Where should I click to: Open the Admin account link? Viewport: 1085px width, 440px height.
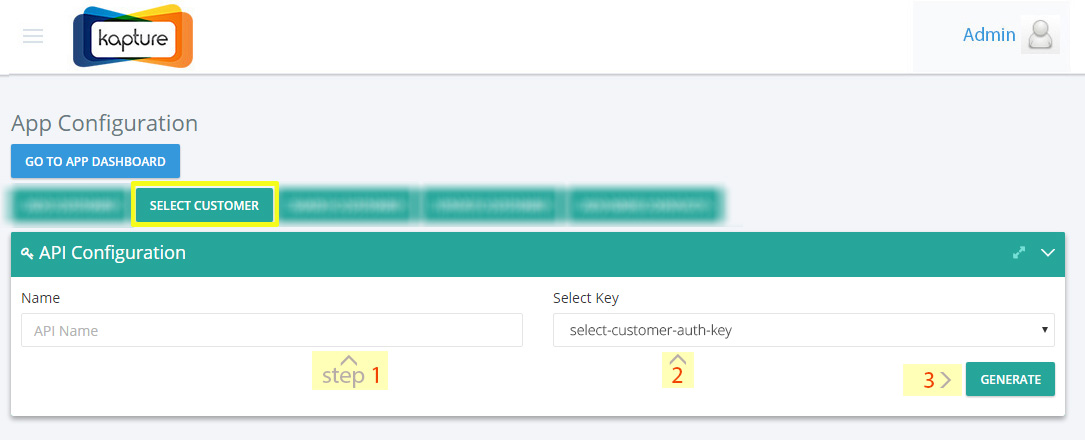[x=989, y=35]
